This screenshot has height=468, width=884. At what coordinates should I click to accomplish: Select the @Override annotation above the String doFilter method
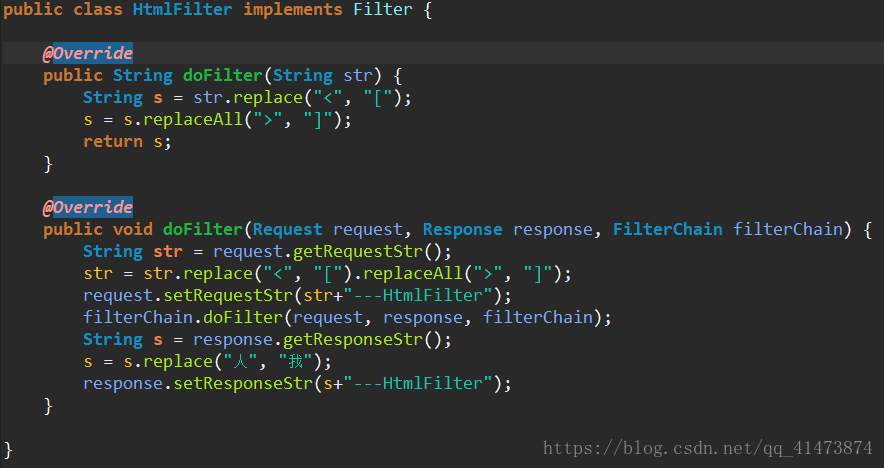click(88, 54)
